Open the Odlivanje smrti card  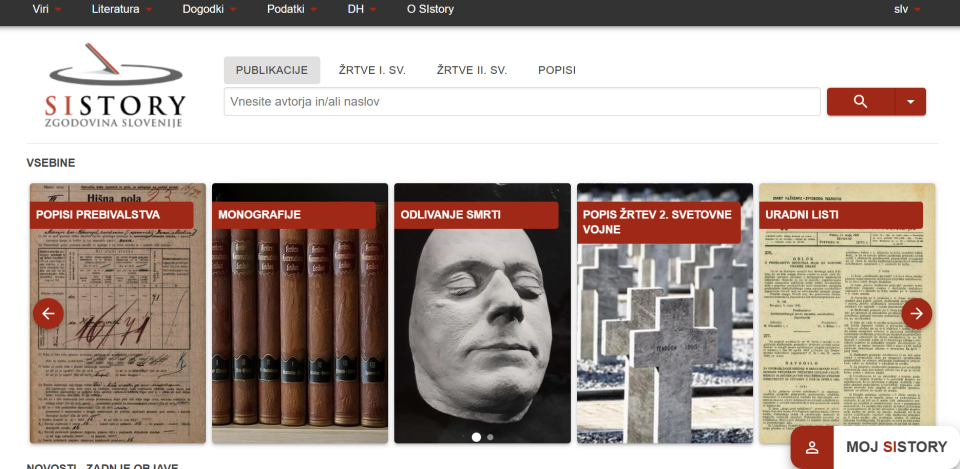point(482,313)
